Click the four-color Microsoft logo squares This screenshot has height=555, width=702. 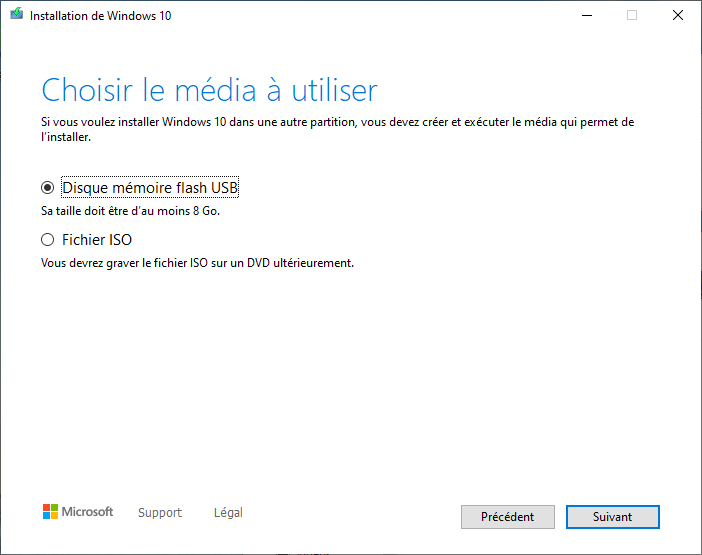pos(50,512)
